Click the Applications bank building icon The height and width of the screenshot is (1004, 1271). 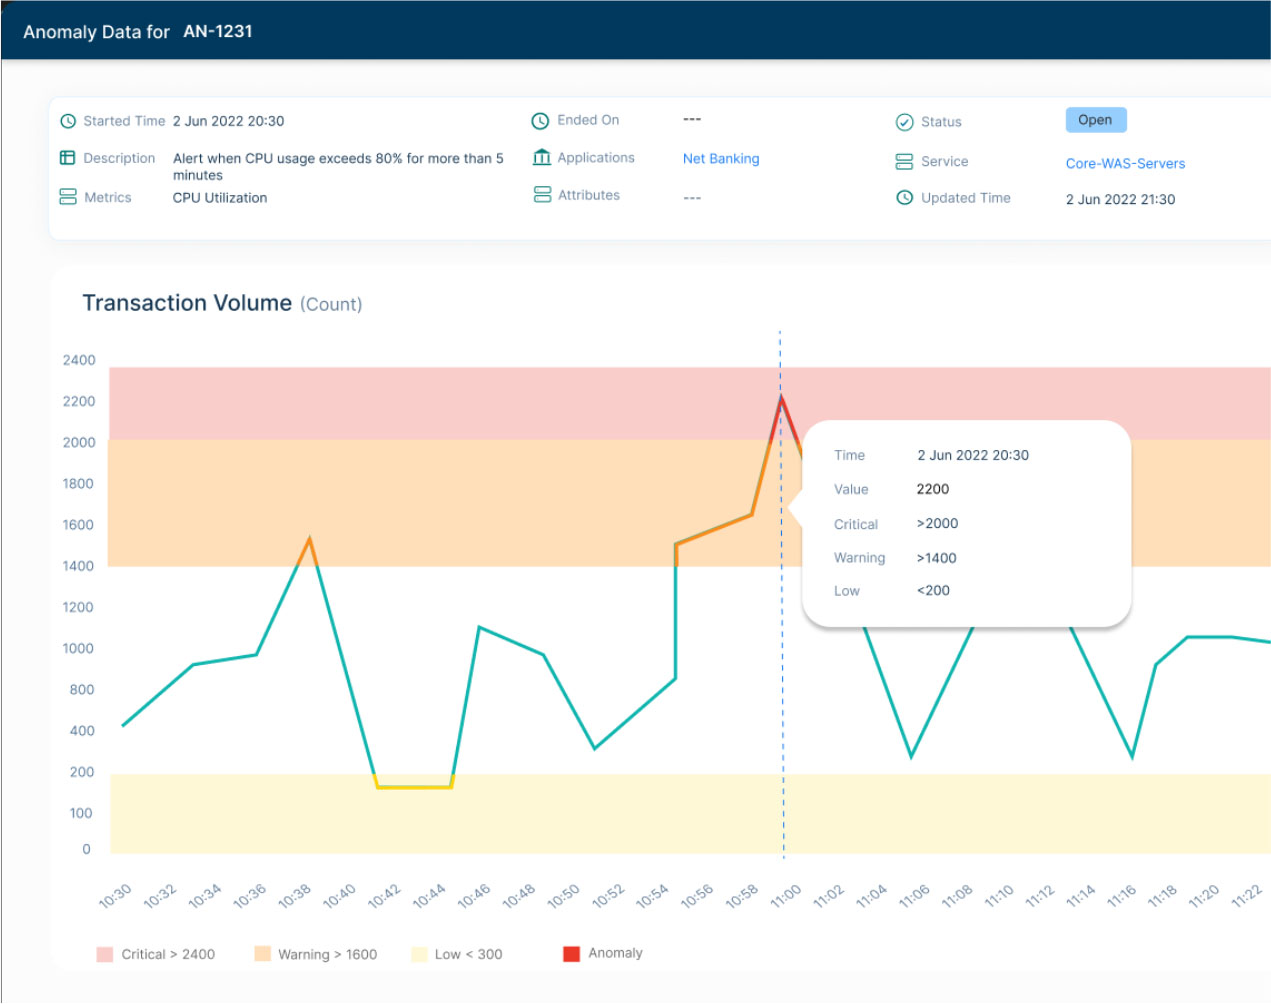542,157
